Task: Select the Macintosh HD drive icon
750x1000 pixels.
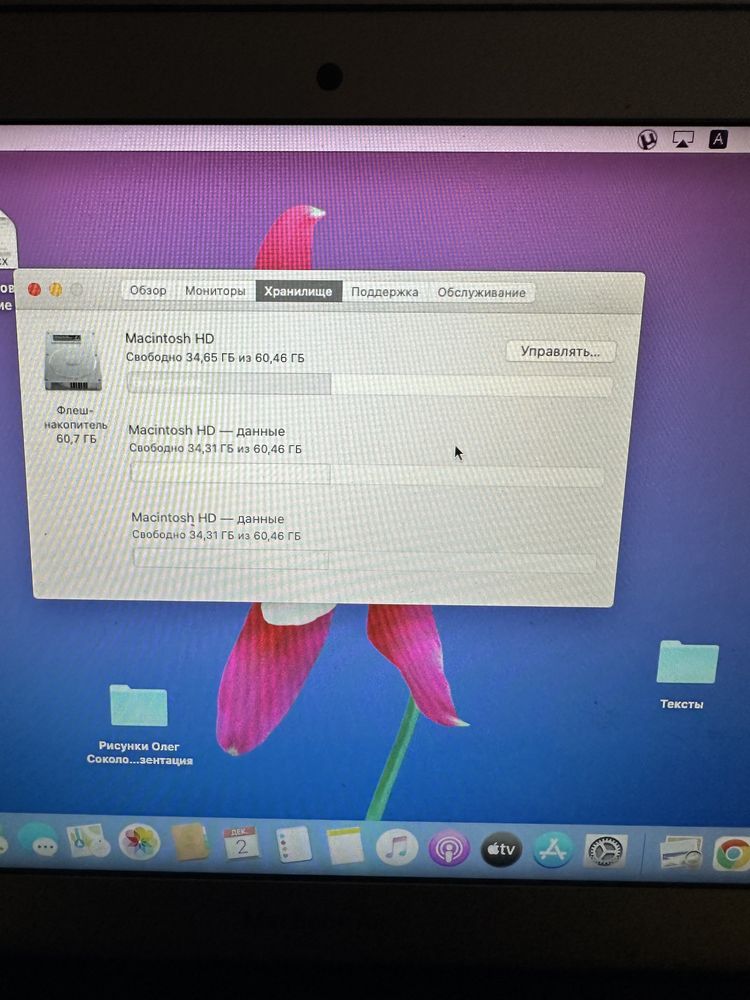Action: [73, 361]
